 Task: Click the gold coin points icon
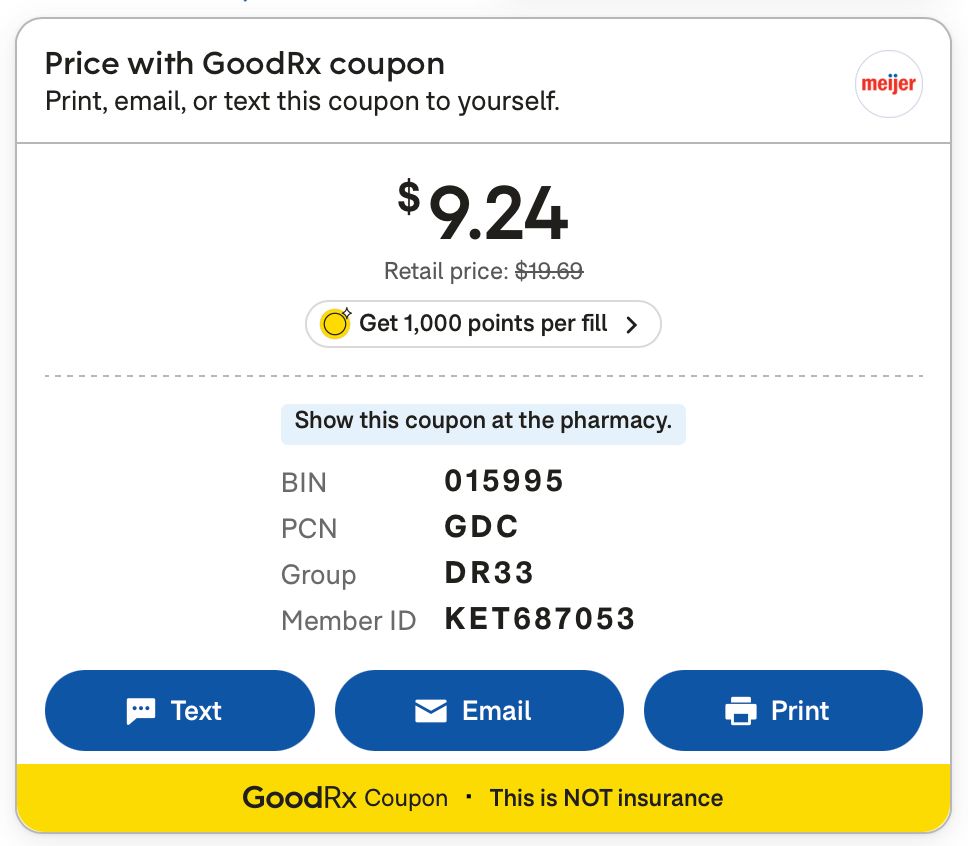(336, 323)
